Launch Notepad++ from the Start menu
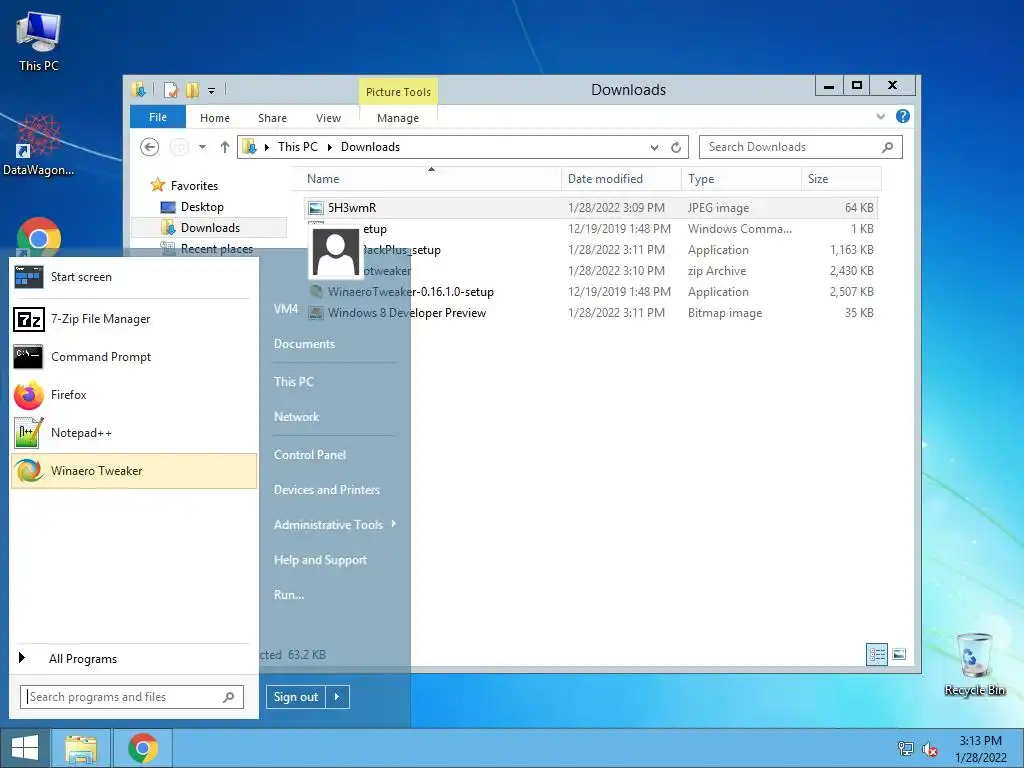The width and height of the screenshot is (1024, 768). click(133, 433)
